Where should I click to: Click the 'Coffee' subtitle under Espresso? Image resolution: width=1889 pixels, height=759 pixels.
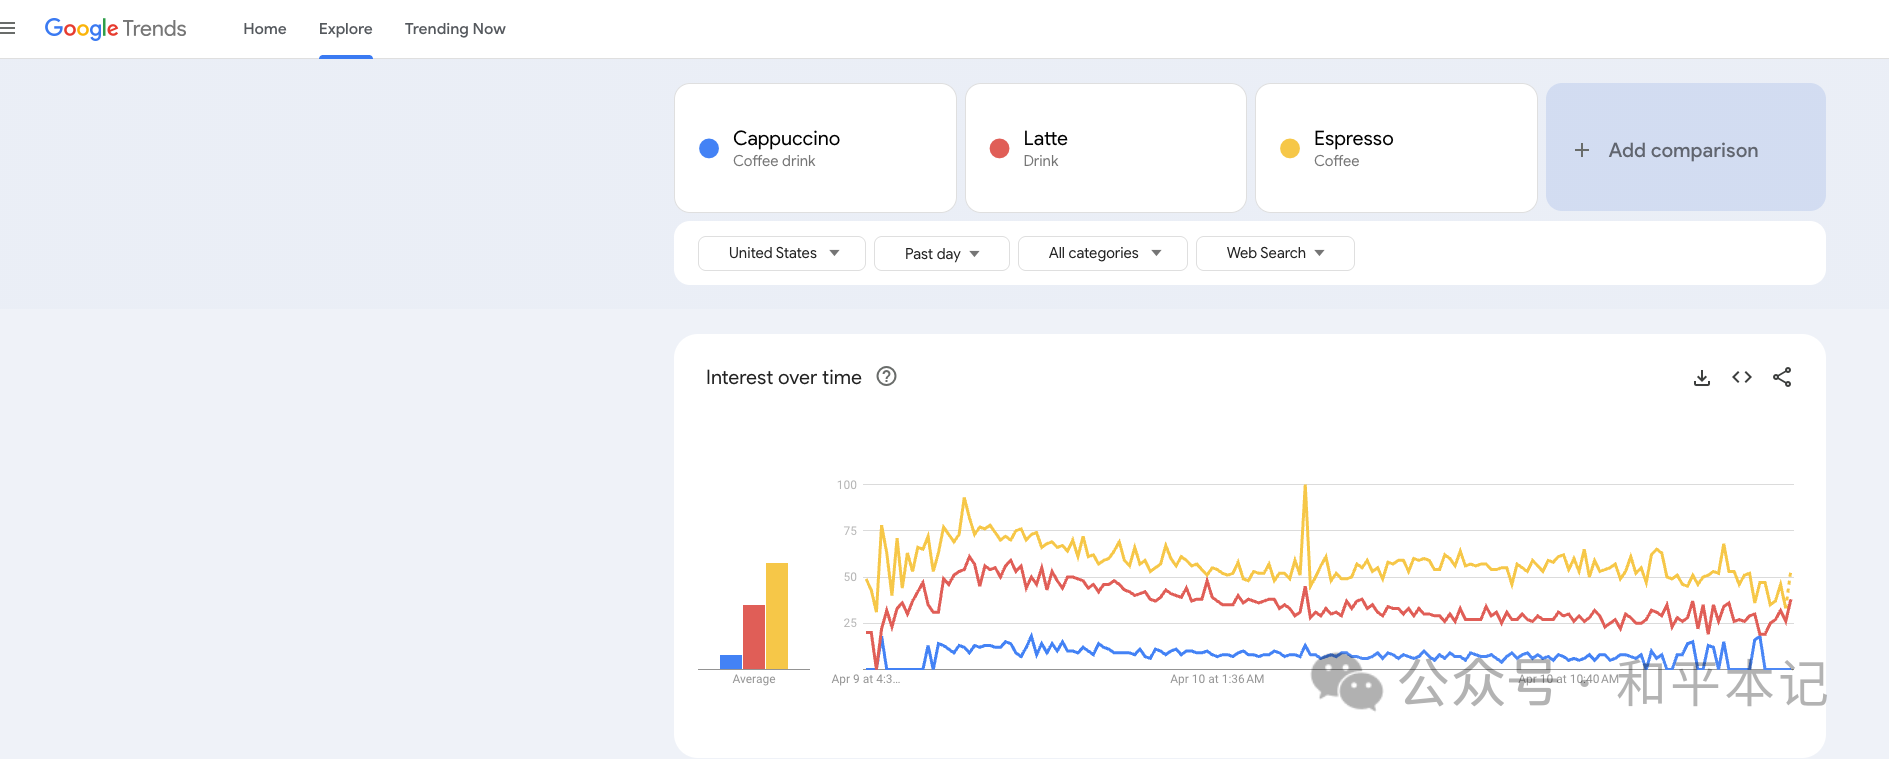(1337, 161)
